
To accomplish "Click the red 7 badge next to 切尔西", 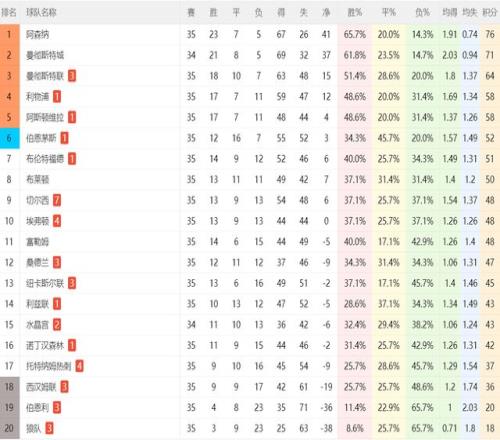I will (x=57, y=200).
